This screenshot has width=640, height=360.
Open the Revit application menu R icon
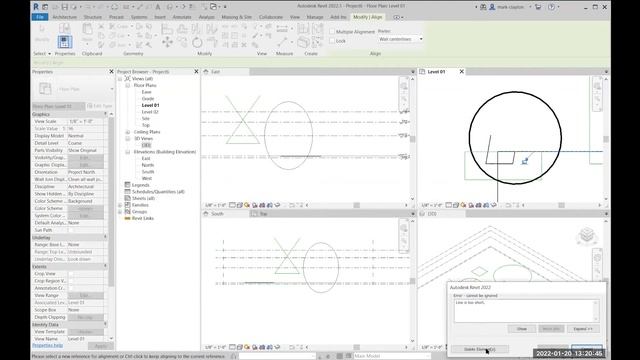pos(36,7)
